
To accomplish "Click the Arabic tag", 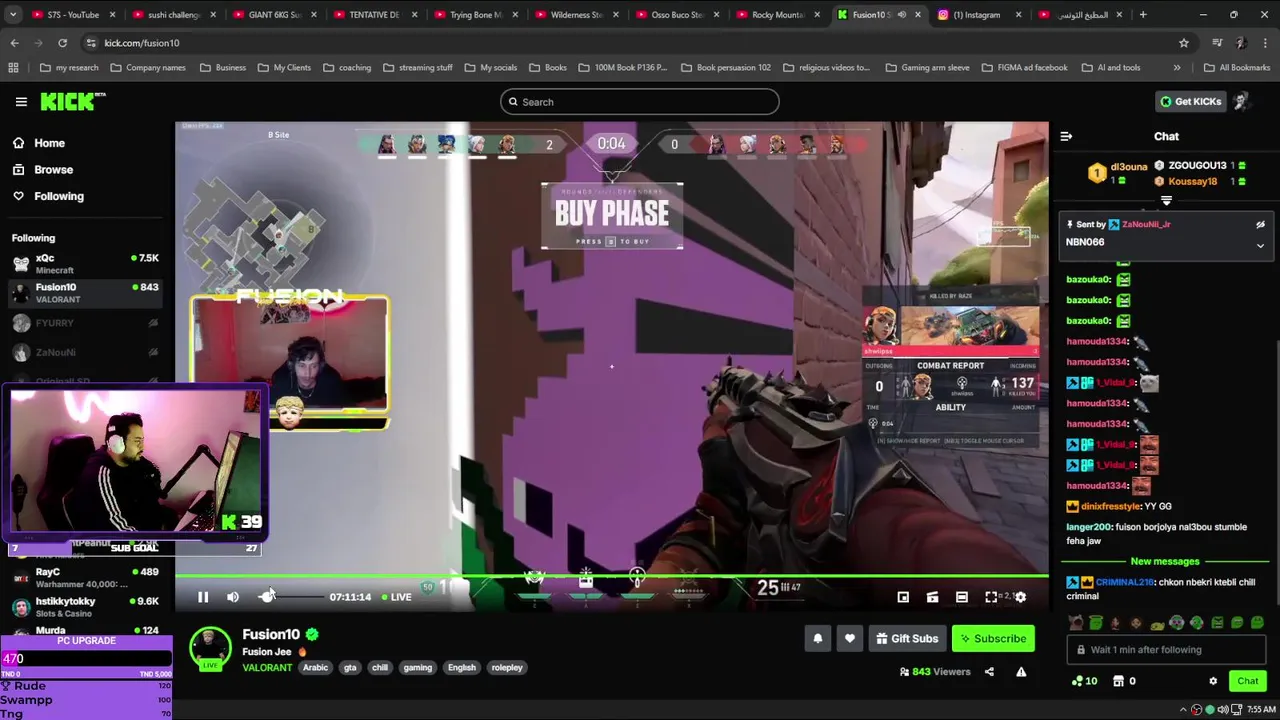I will pos(315,667).
